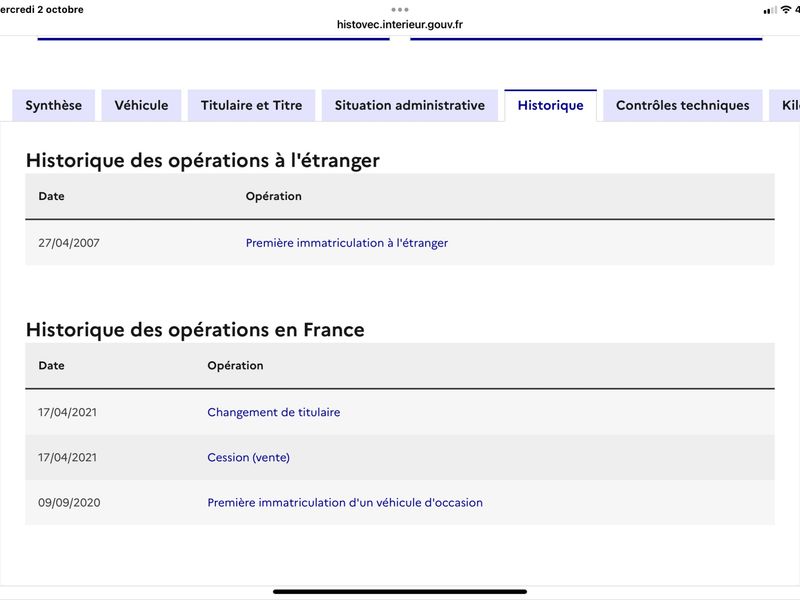Switch to the Véhicule tab
Viewport: 800px width, 600px height.
[141, 106]
